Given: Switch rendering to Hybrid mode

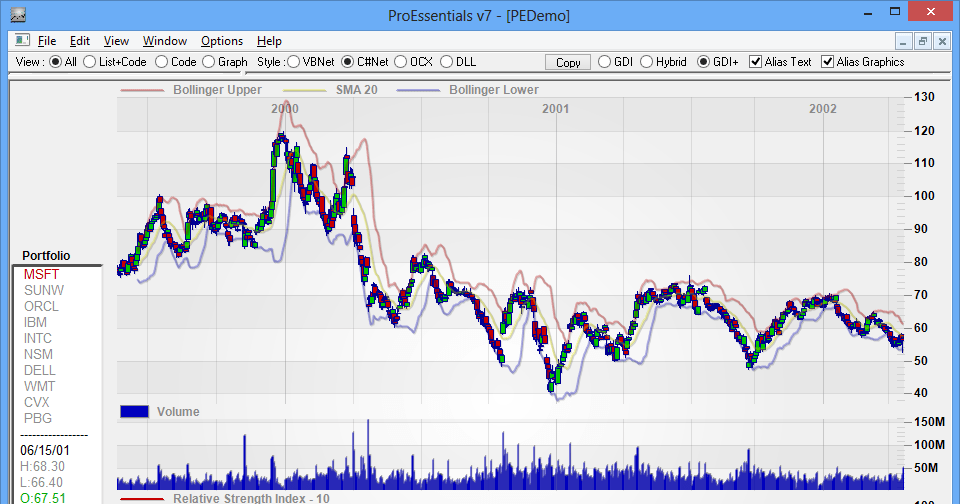Looking at the screenshot, I should 646,62.
